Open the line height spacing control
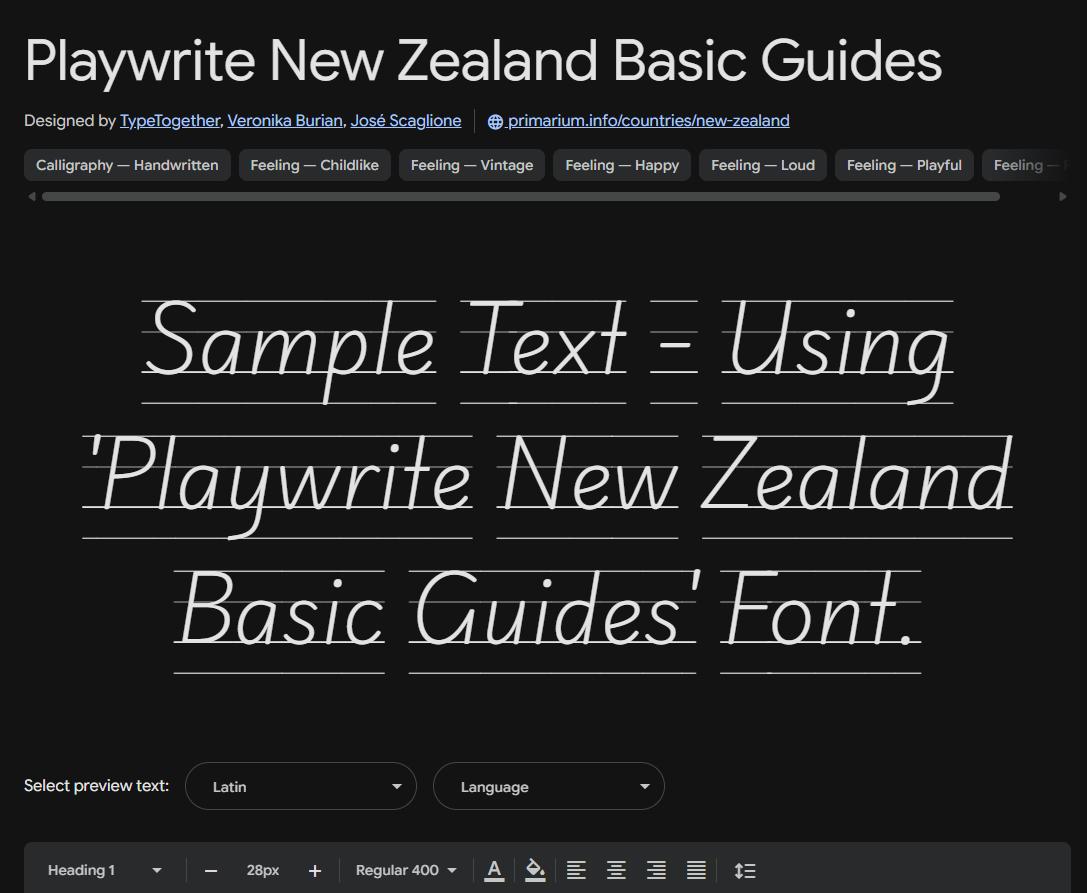Image resolution: width=1087 pixels, height=893 pixels. click(745, 870)
